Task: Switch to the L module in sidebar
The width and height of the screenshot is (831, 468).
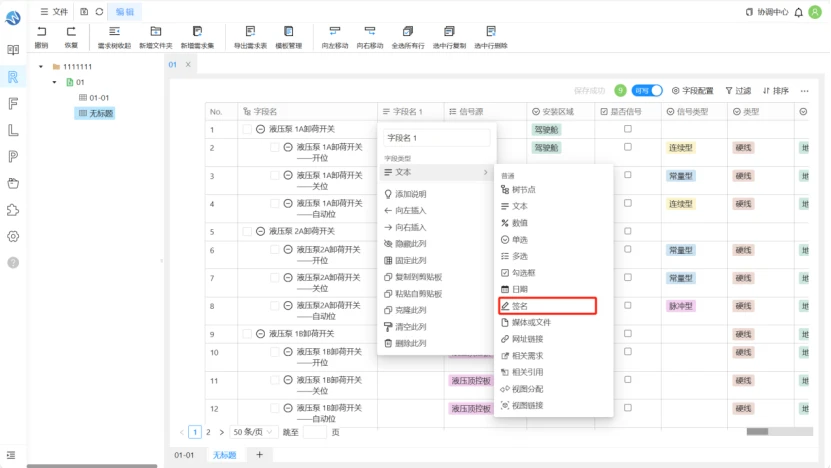Action: tap(13, 130)
